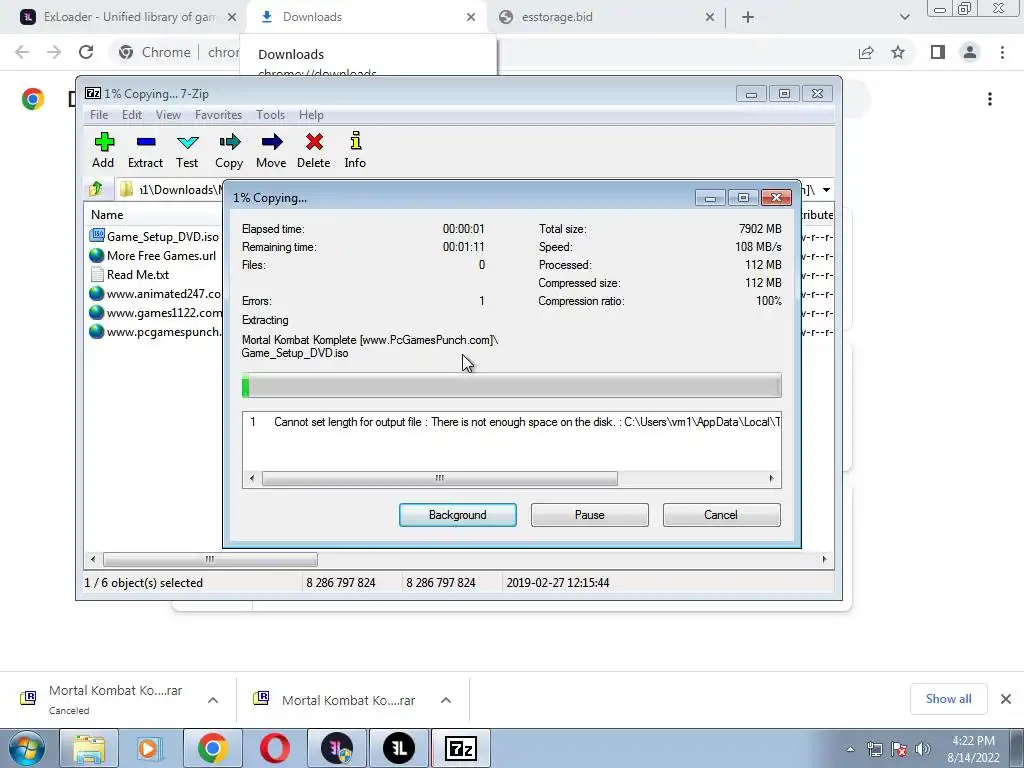Cancel the copying operation
The height and width of the screenshot is (768, 1024).
pyautogui.click(x=721, y=515)
